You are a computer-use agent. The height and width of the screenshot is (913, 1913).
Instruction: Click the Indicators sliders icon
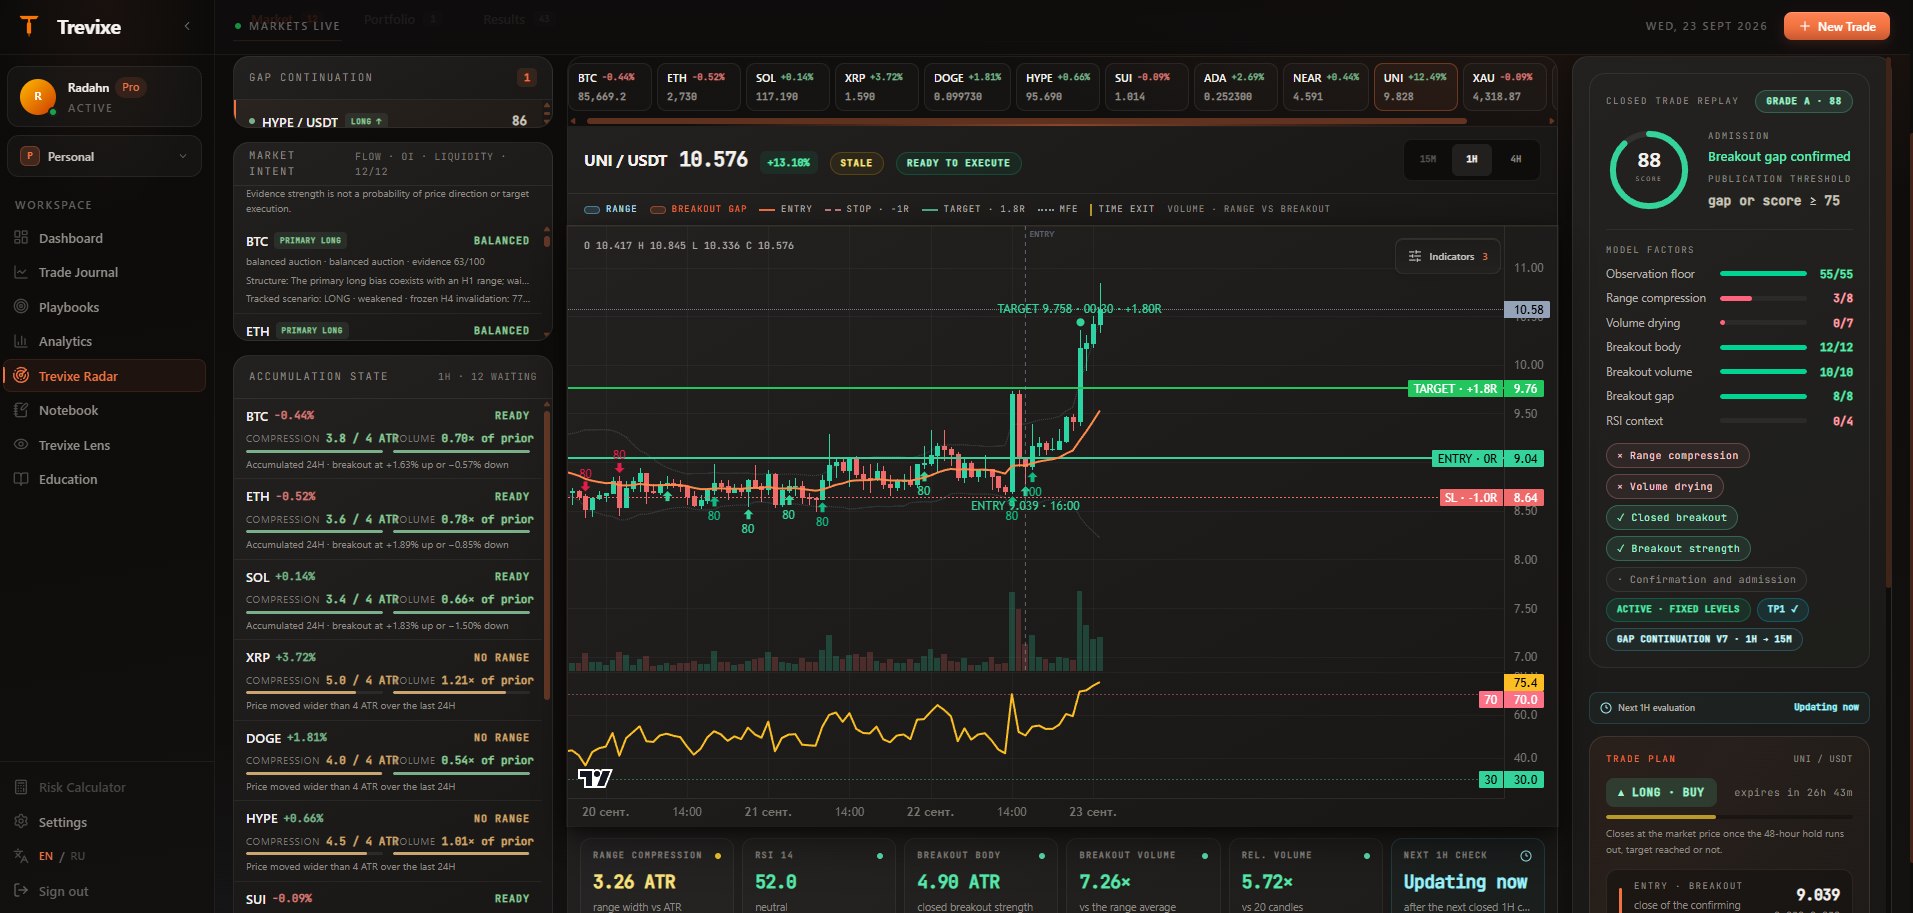(x=1415, y=257)
